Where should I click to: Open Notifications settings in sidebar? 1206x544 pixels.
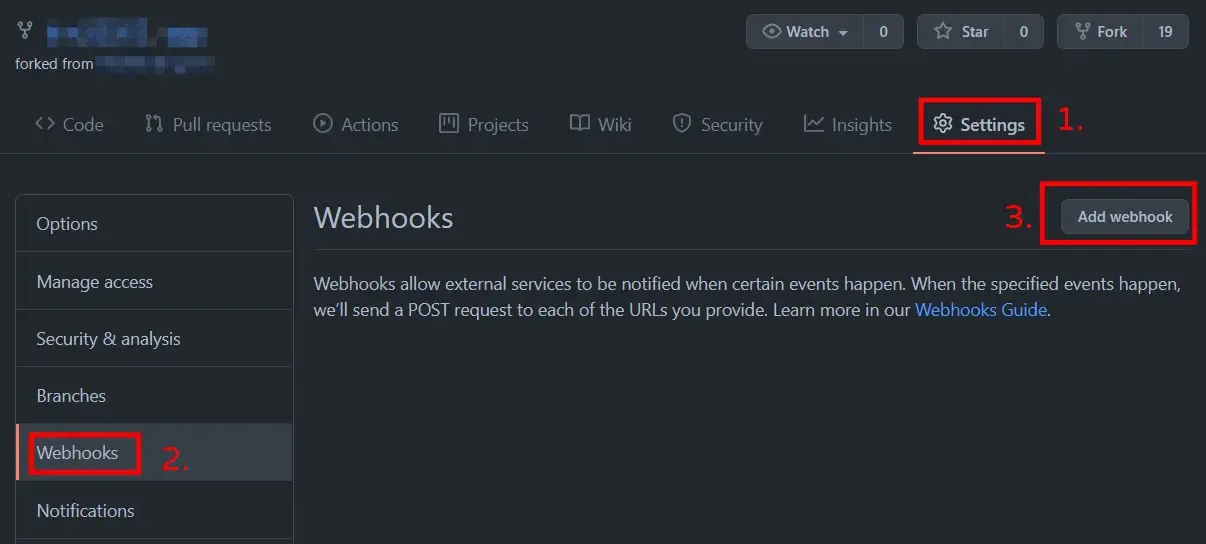pyautogui.click(x=85, y=511)
